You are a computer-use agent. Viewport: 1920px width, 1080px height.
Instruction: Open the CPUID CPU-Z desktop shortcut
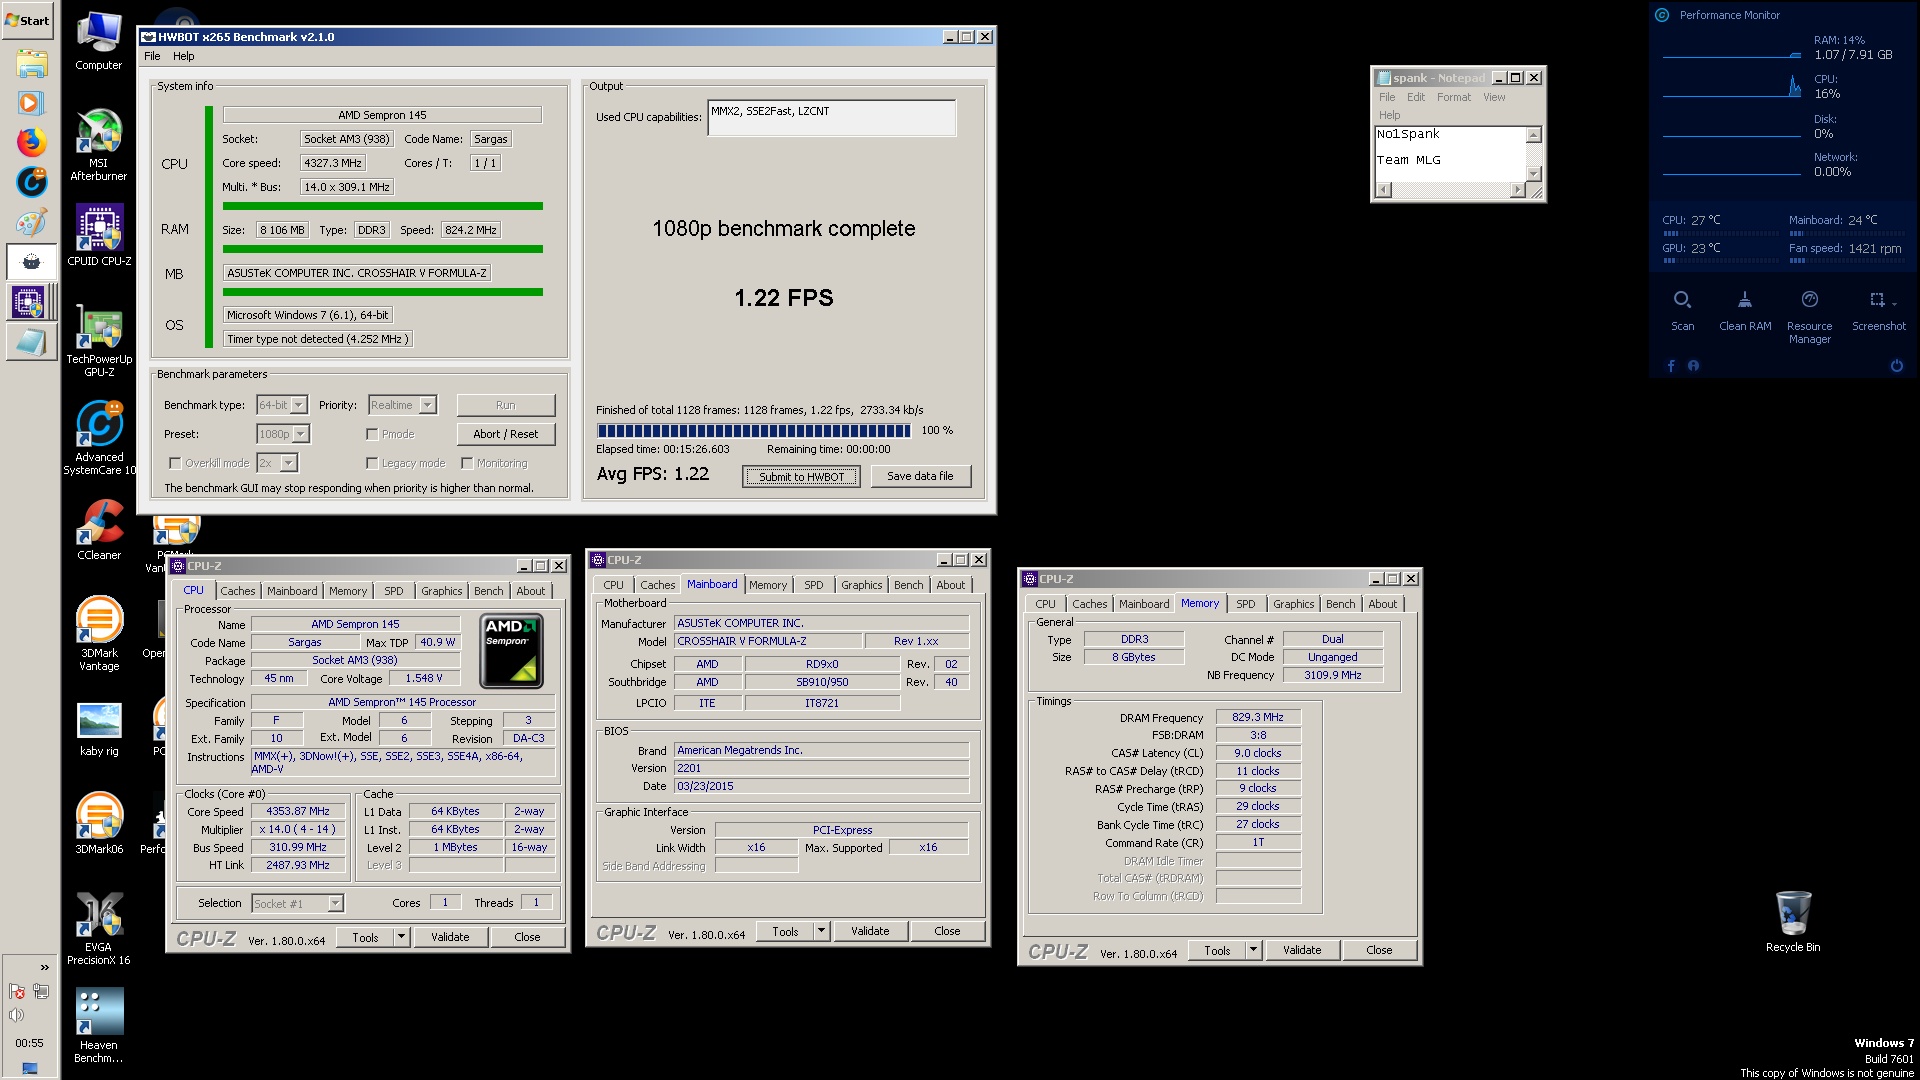pos(99,236)
